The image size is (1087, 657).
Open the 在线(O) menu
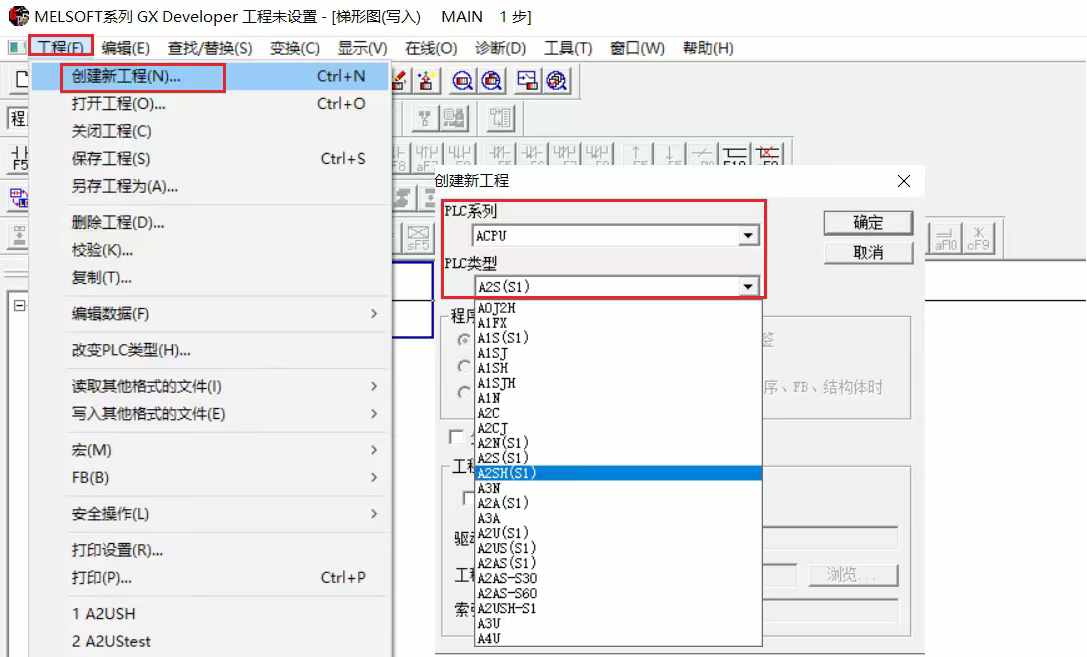(431, 48)
